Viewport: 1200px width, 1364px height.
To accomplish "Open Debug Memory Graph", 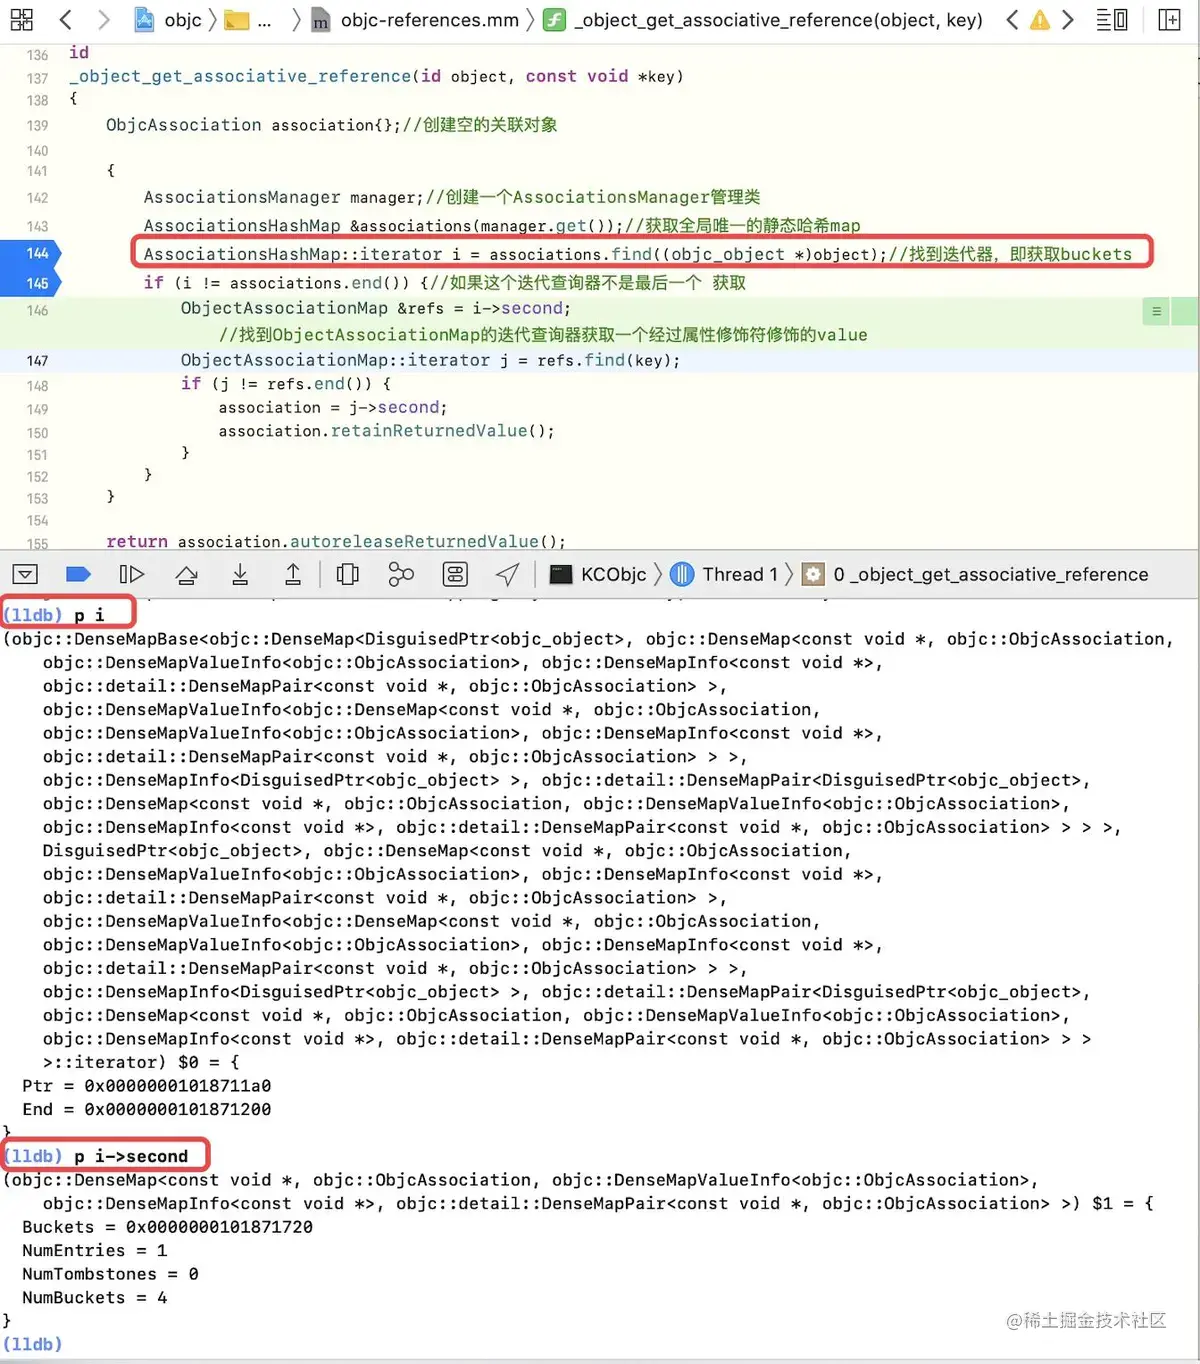I will click(401, 574).
